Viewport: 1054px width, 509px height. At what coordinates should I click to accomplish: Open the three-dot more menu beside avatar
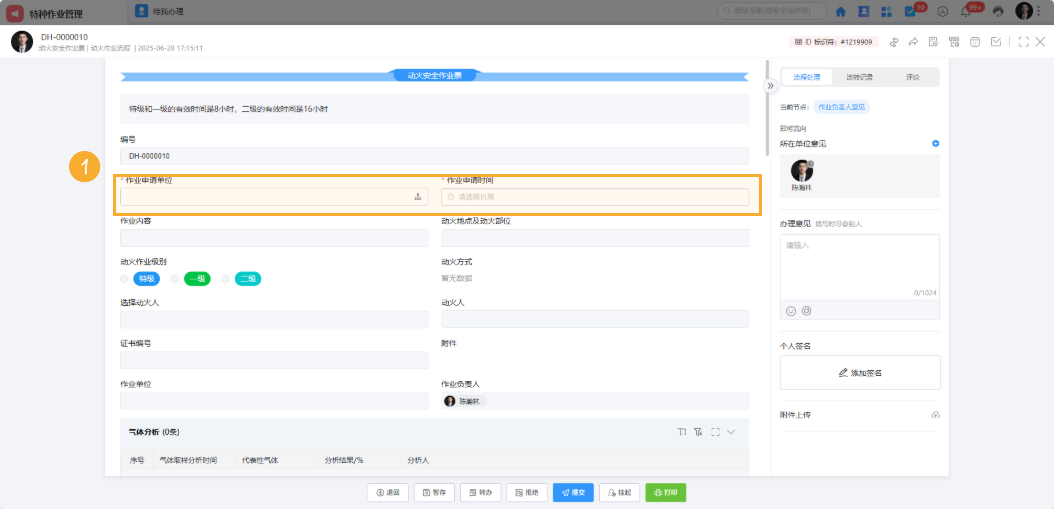click(1041, 11)
